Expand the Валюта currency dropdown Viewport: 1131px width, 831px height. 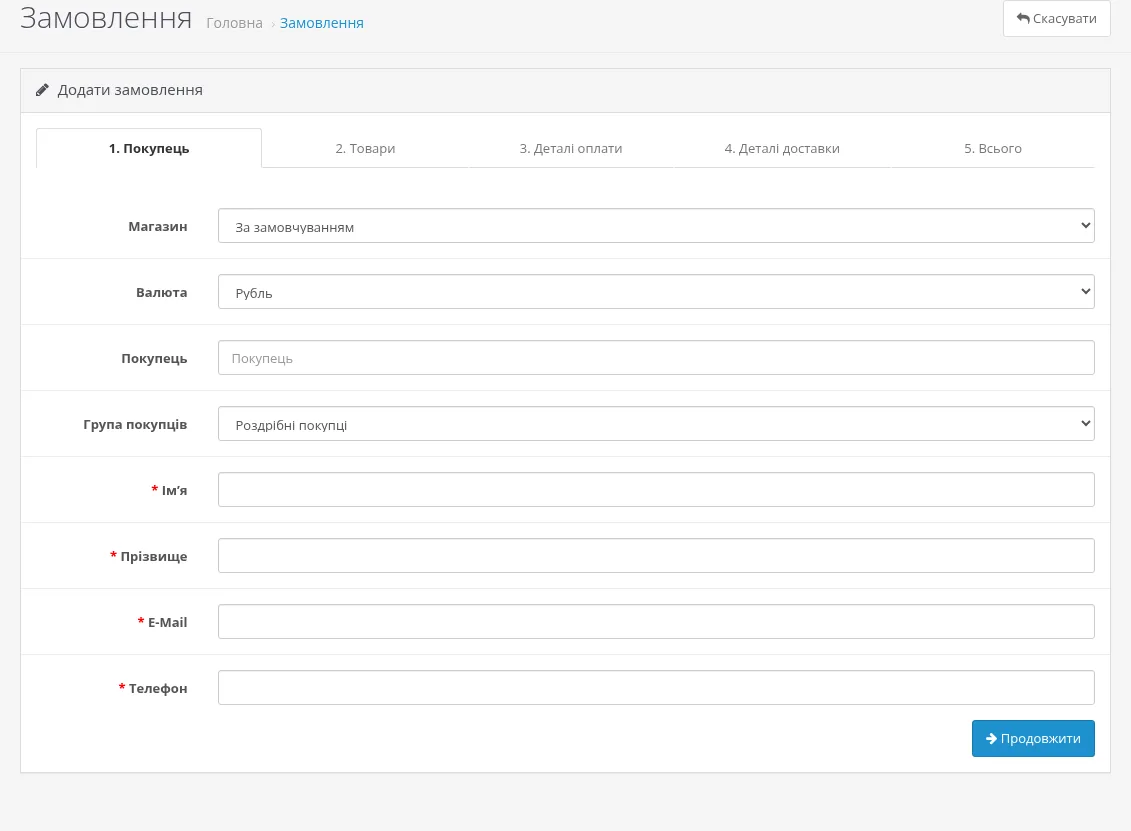[x=656, y=291]
